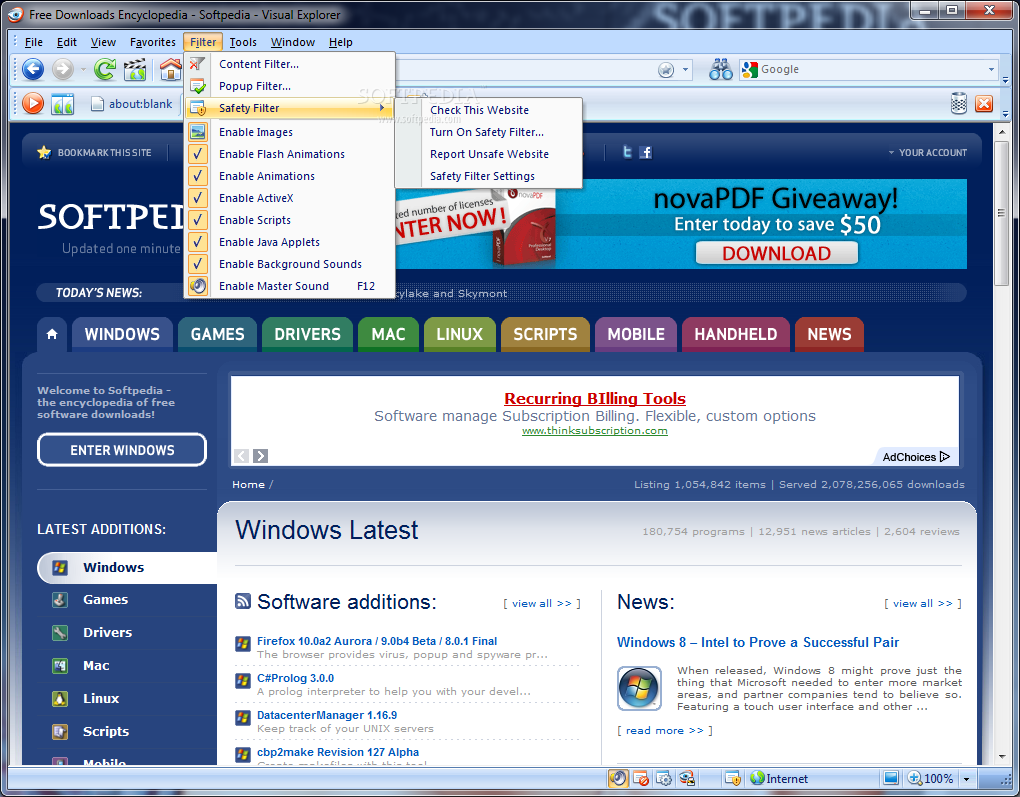
Task: Click the orange play button icon
Action: (33, 103)
